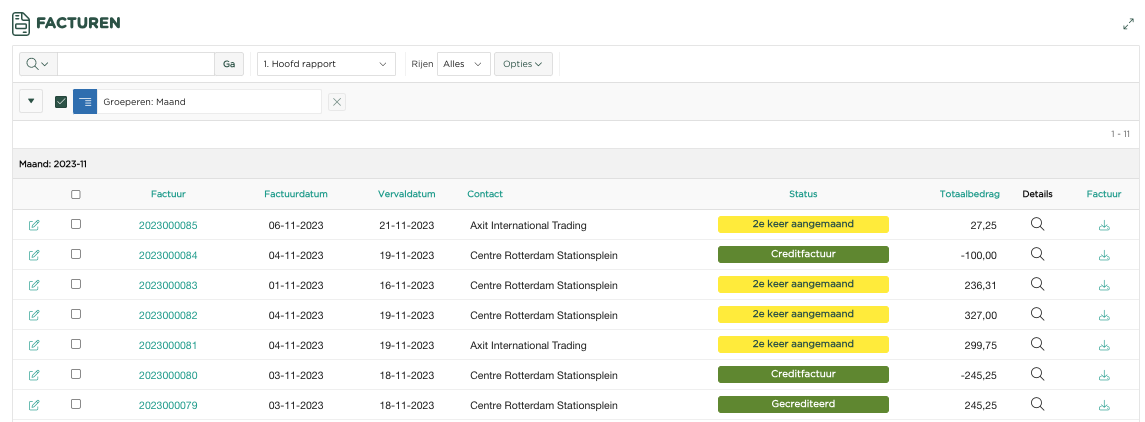1145x422 pixels.
Task: Open details magnifier for invoice 2023000079
Action: 1037,405
